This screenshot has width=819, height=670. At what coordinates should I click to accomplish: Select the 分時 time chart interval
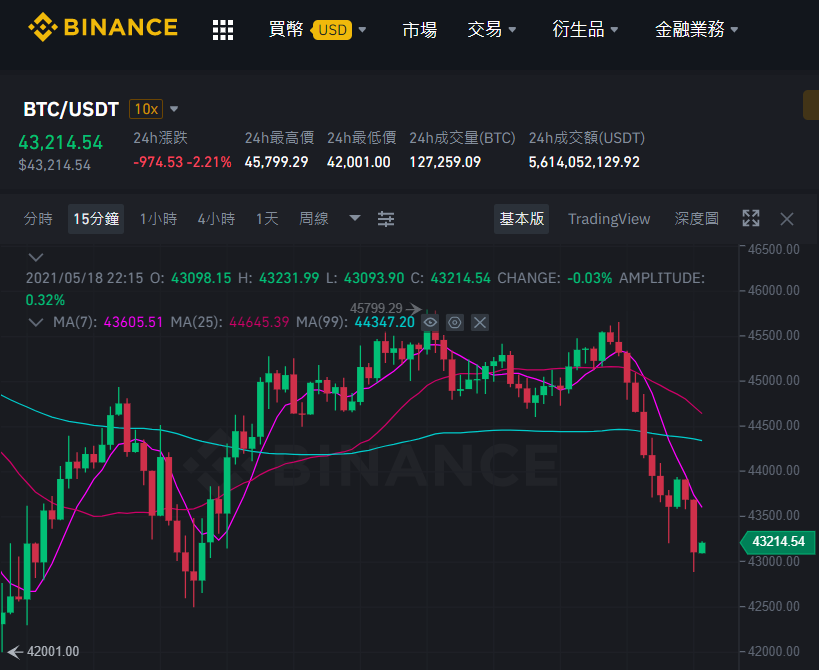pos(38,219)
